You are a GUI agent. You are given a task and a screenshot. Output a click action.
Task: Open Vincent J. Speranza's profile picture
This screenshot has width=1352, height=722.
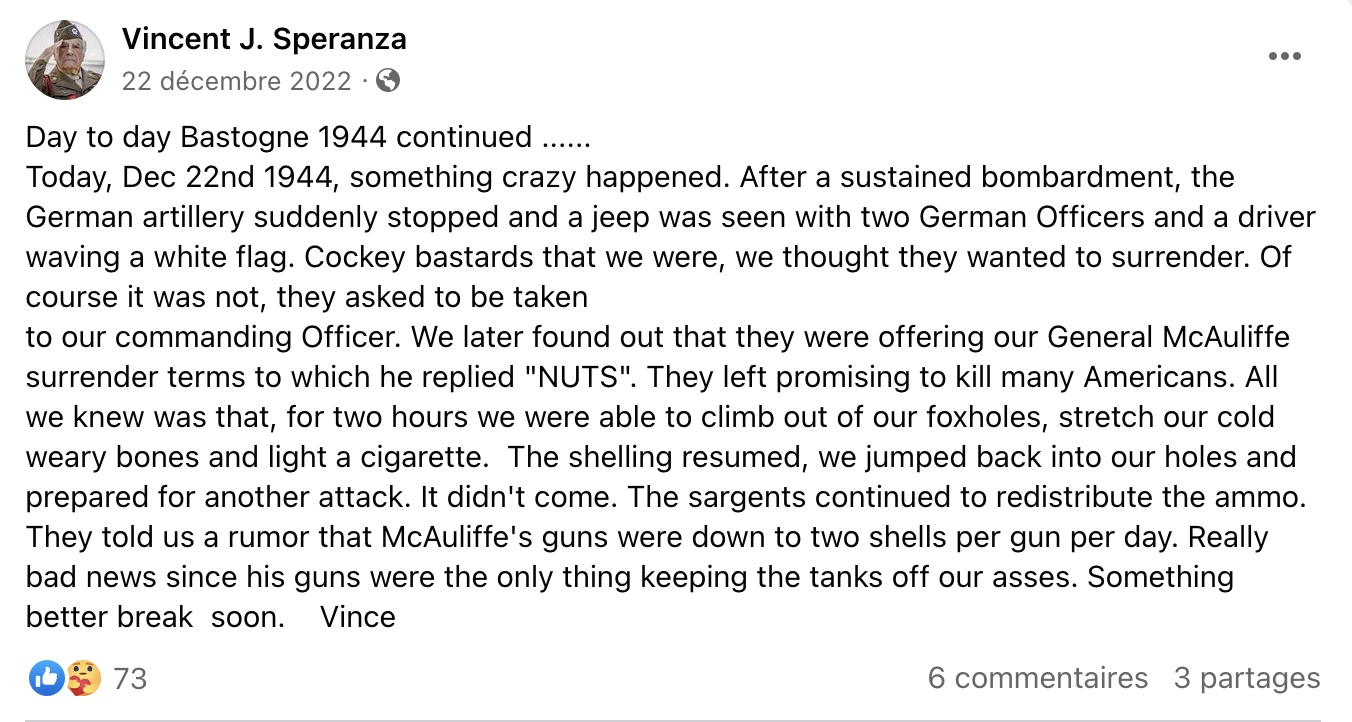coord(65,60)
